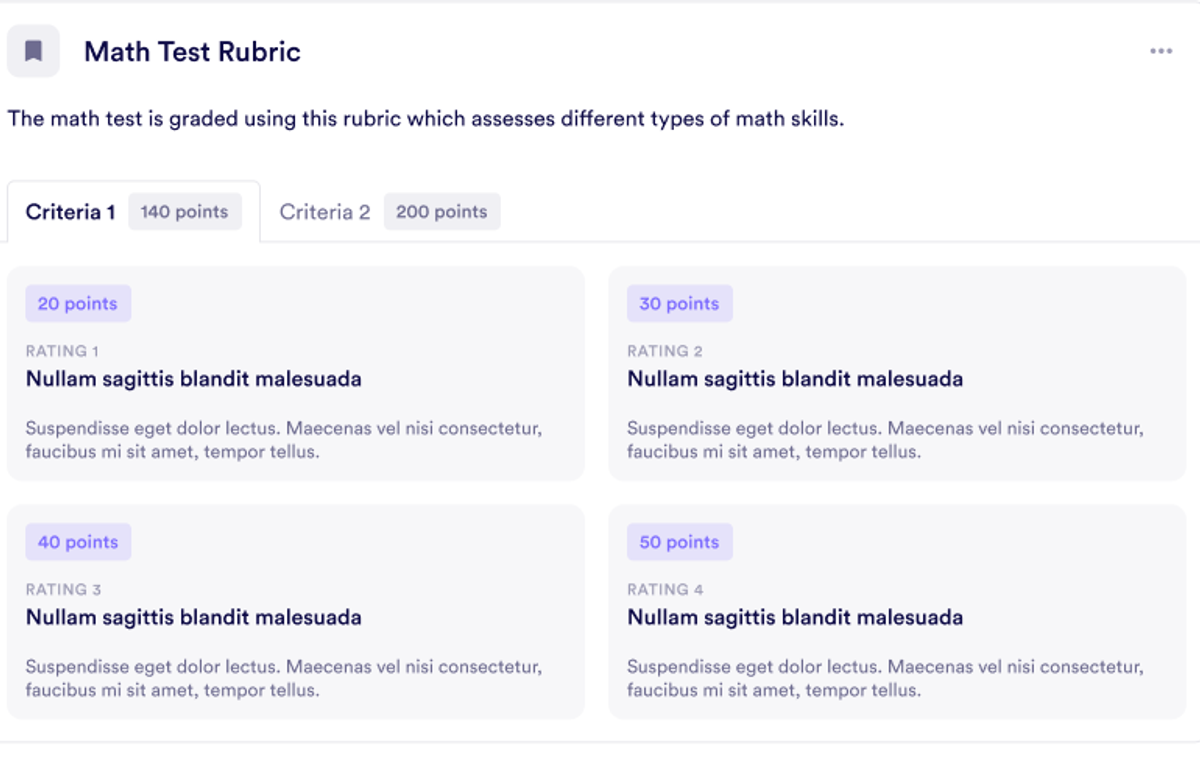
Task: Click the Rating 2 description text
Action: [x=886, y=440]
